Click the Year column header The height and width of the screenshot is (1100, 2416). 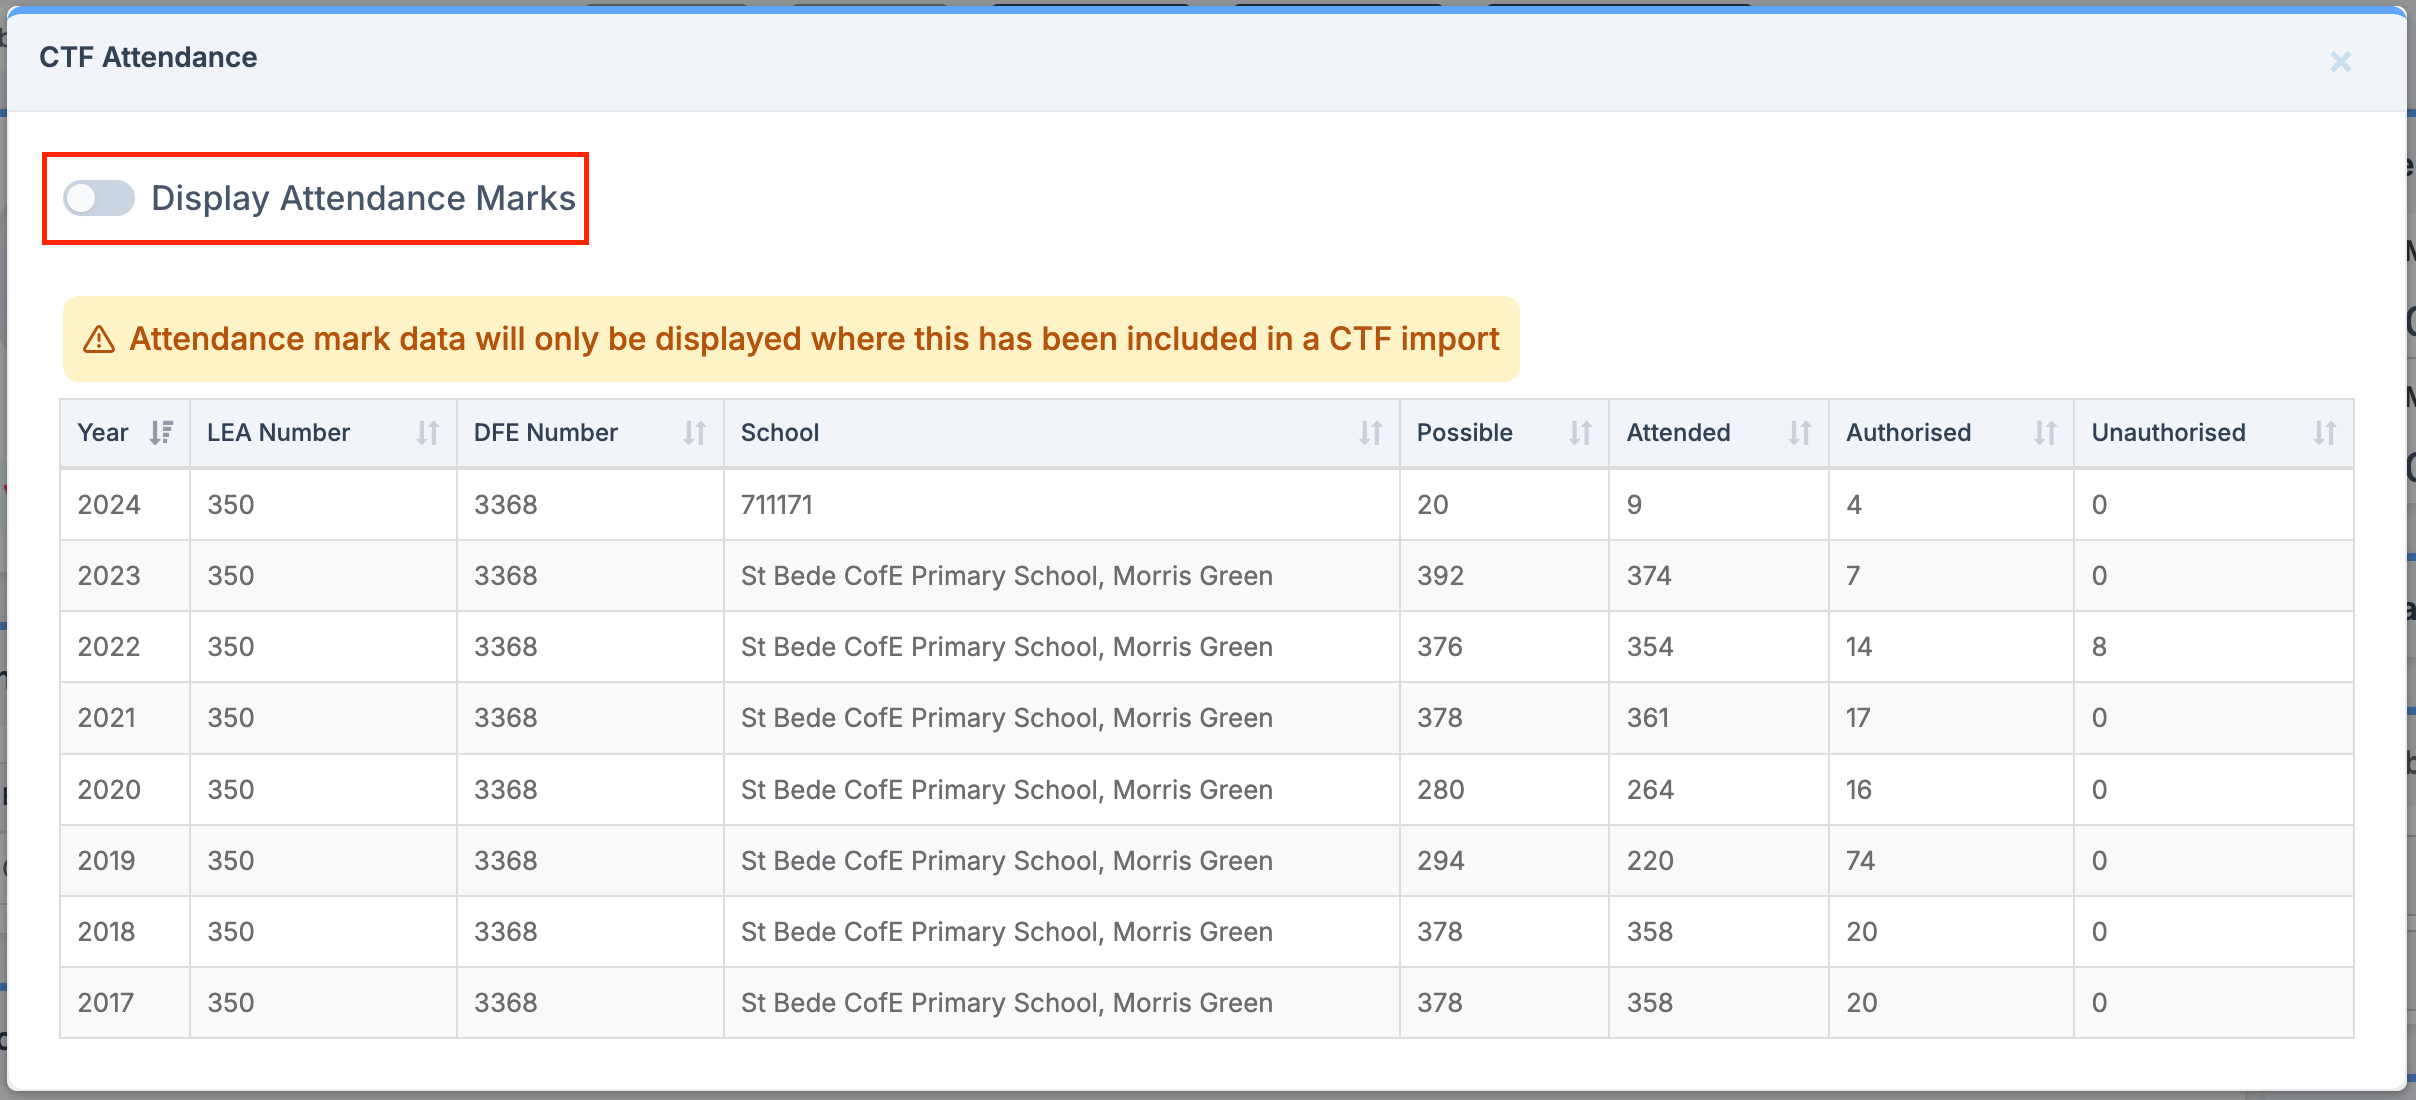coord(103,432)
